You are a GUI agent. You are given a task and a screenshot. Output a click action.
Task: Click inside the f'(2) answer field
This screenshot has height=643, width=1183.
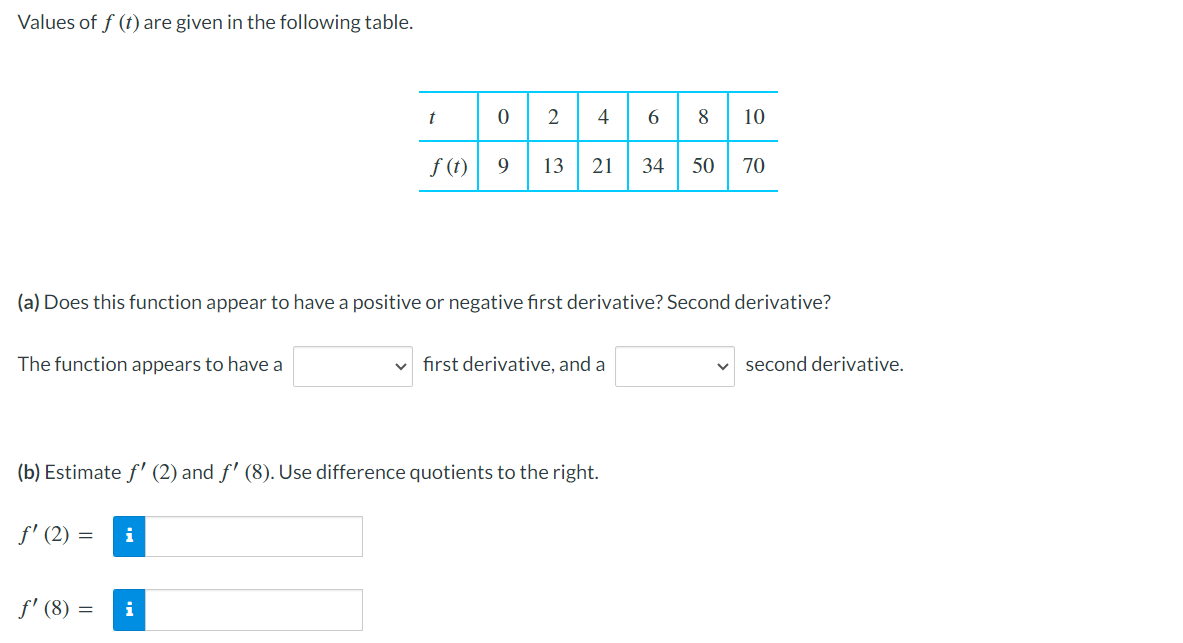[255, 537]
